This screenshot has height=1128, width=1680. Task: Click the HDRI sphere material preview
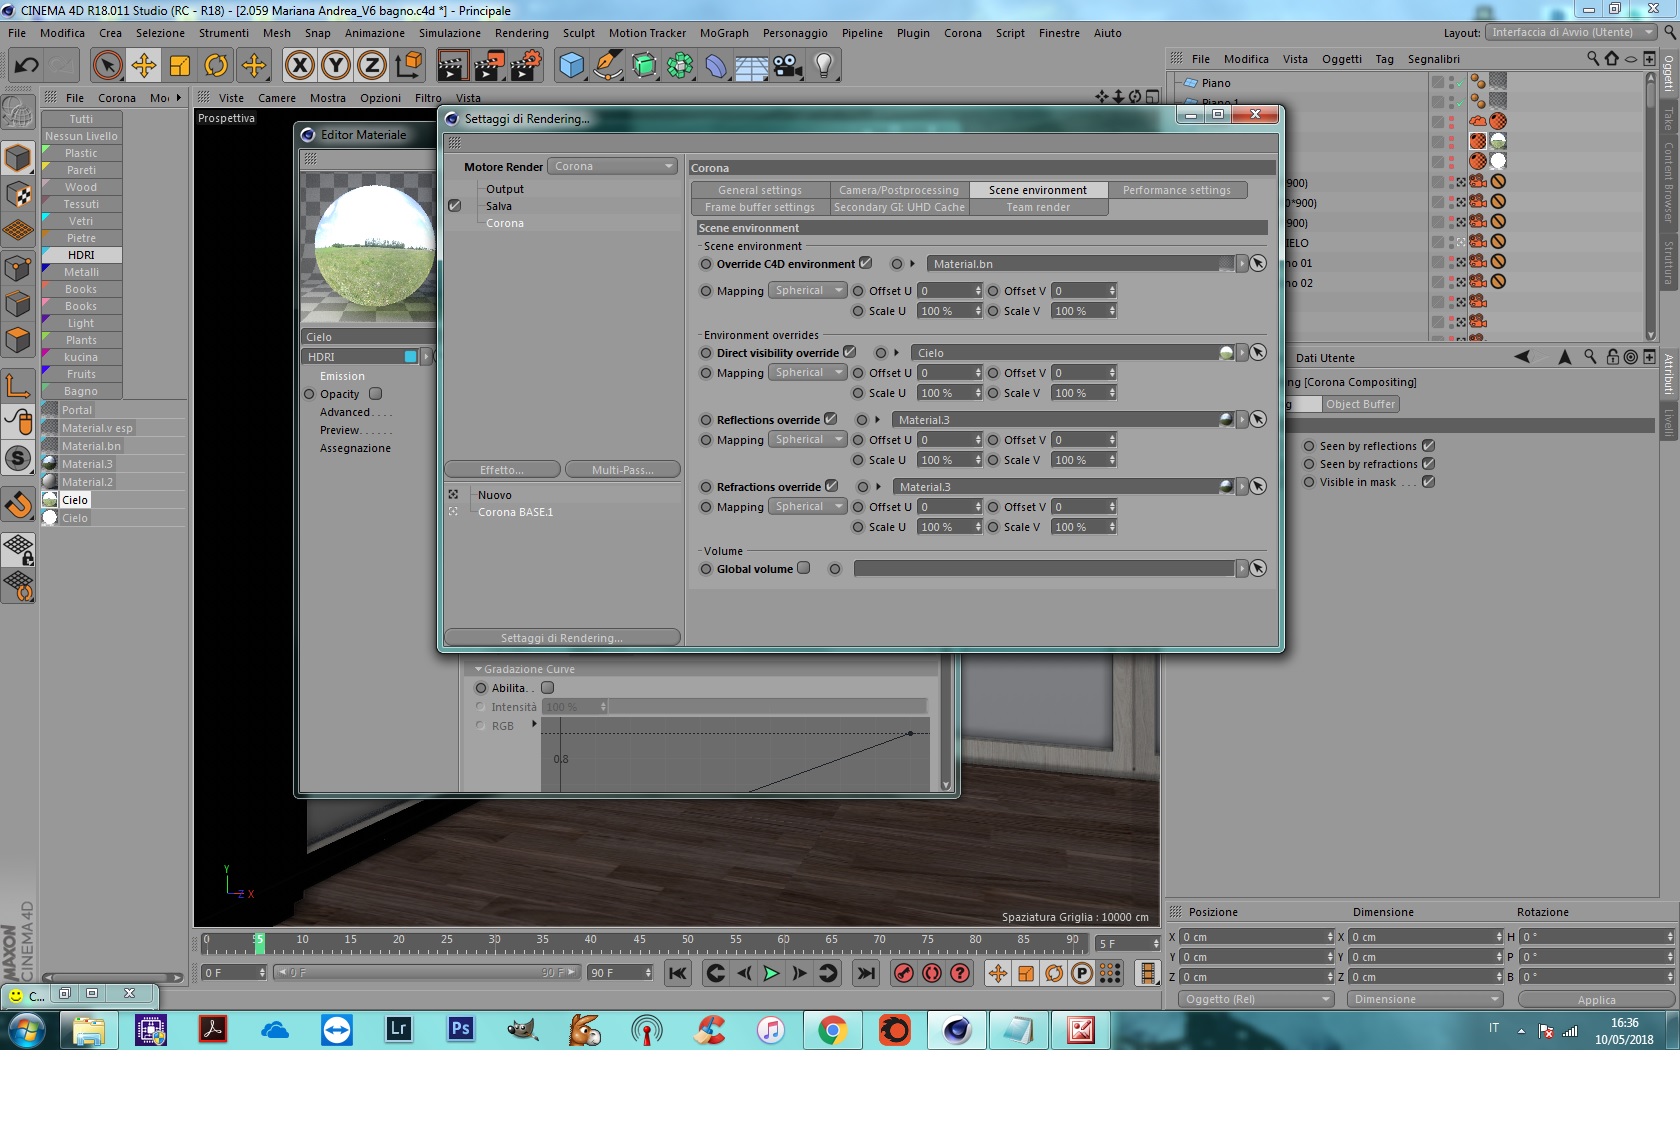coord(375,247)
